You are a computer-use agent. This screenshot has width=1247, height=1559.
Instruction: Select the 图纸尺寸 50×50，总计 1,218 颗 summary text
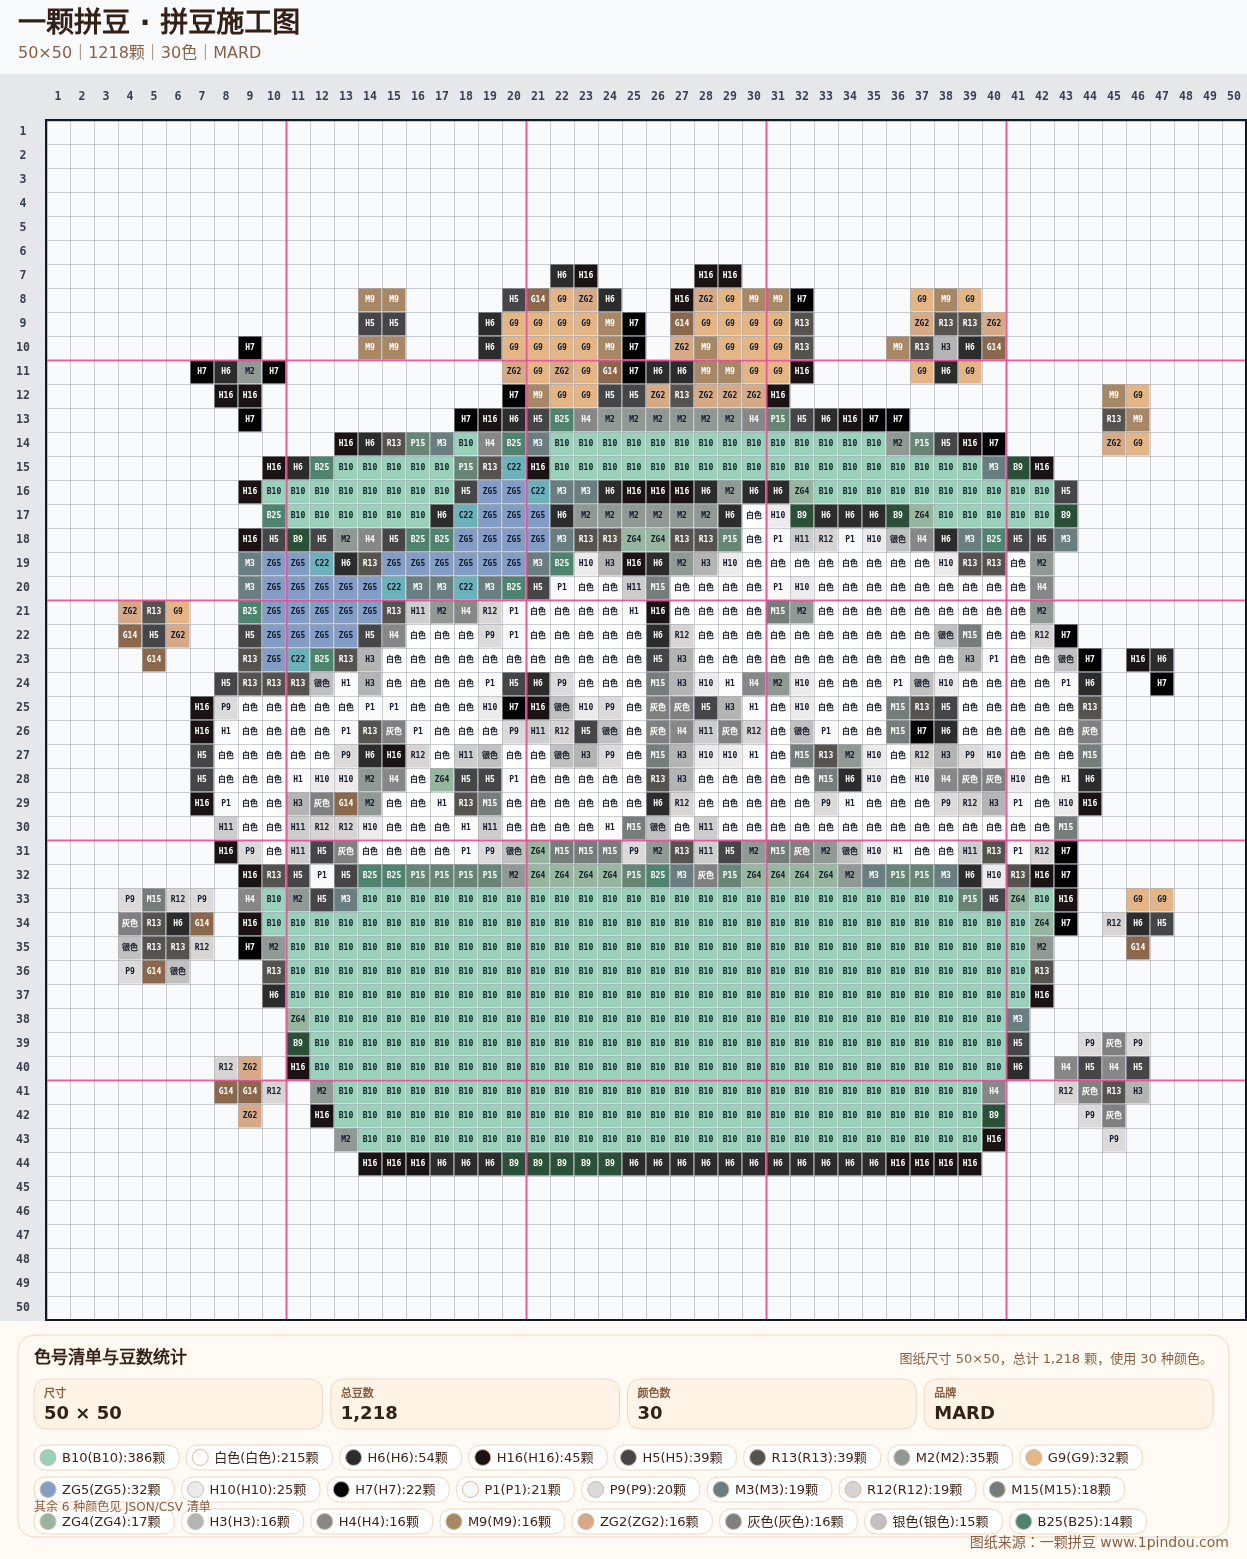click(x=1056, y=1359)
